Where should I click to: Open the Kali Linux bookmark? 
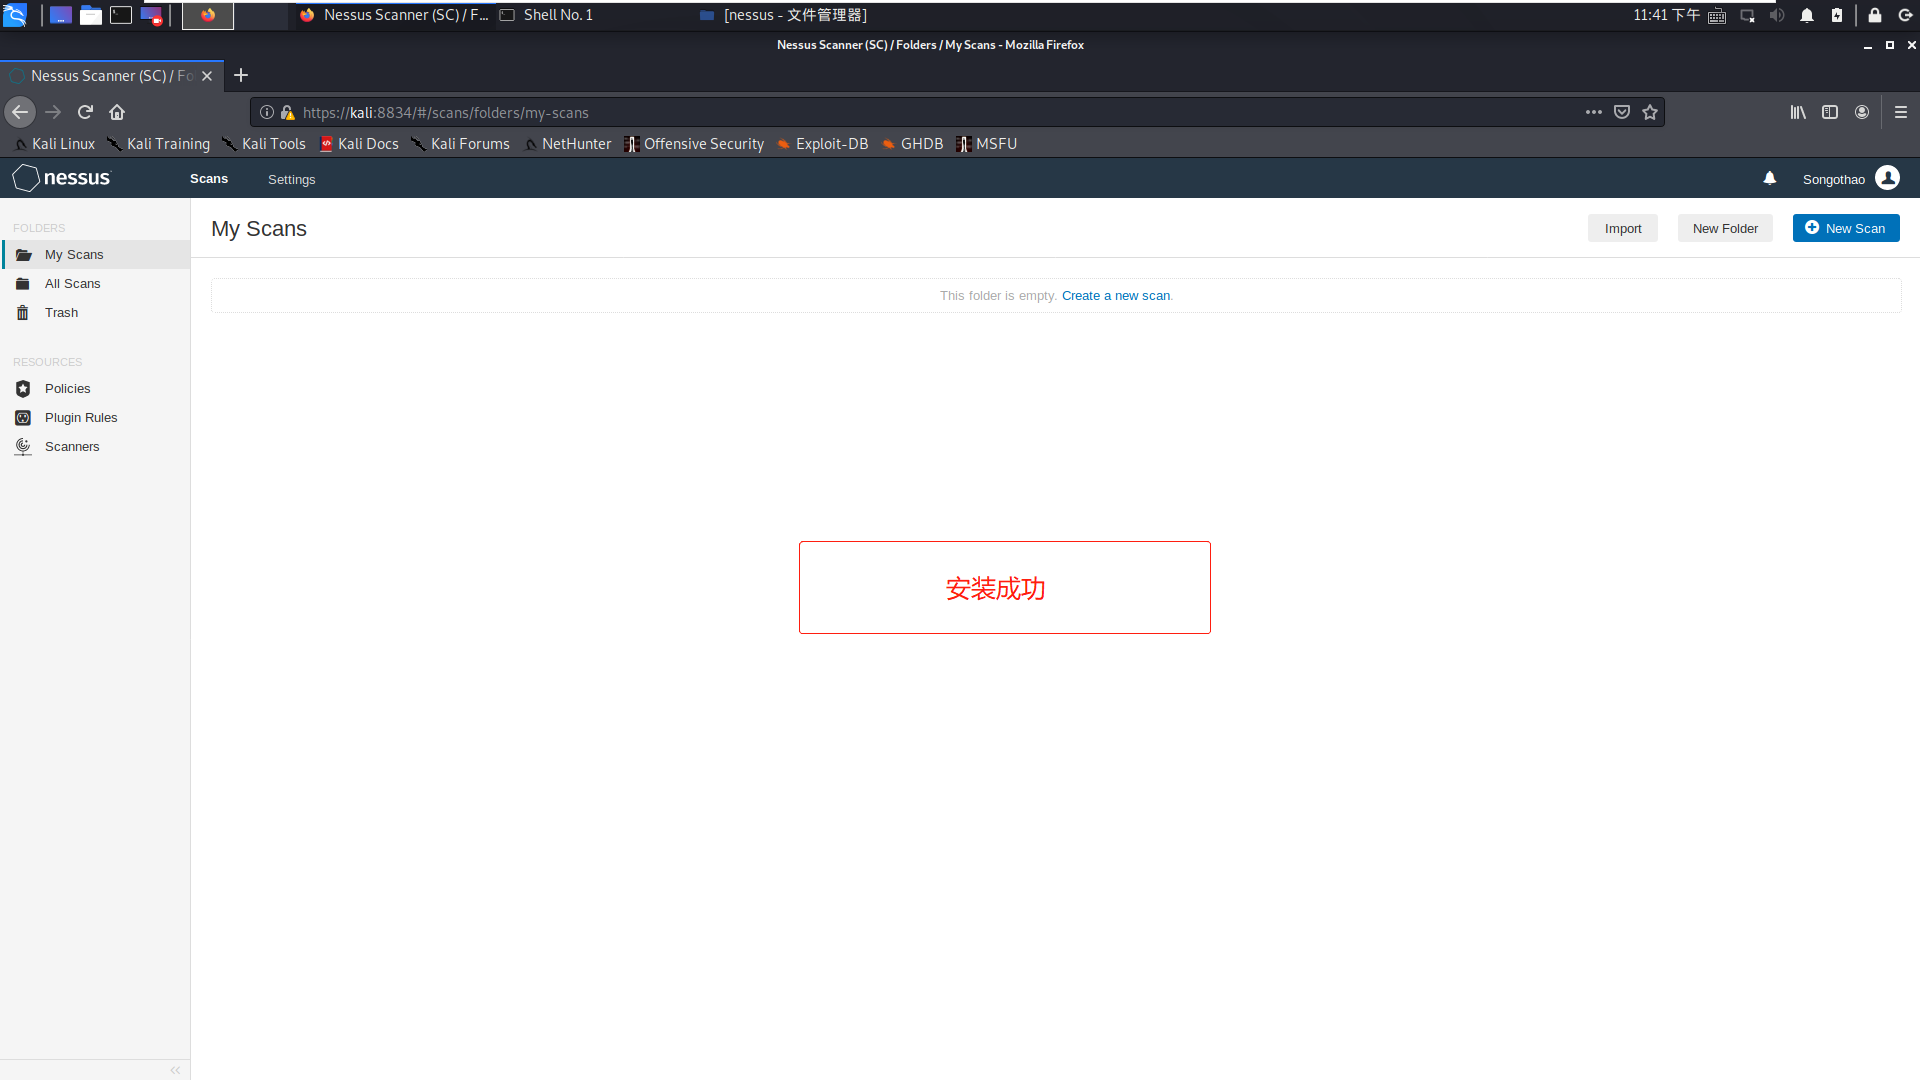click(x=54, y=144)
